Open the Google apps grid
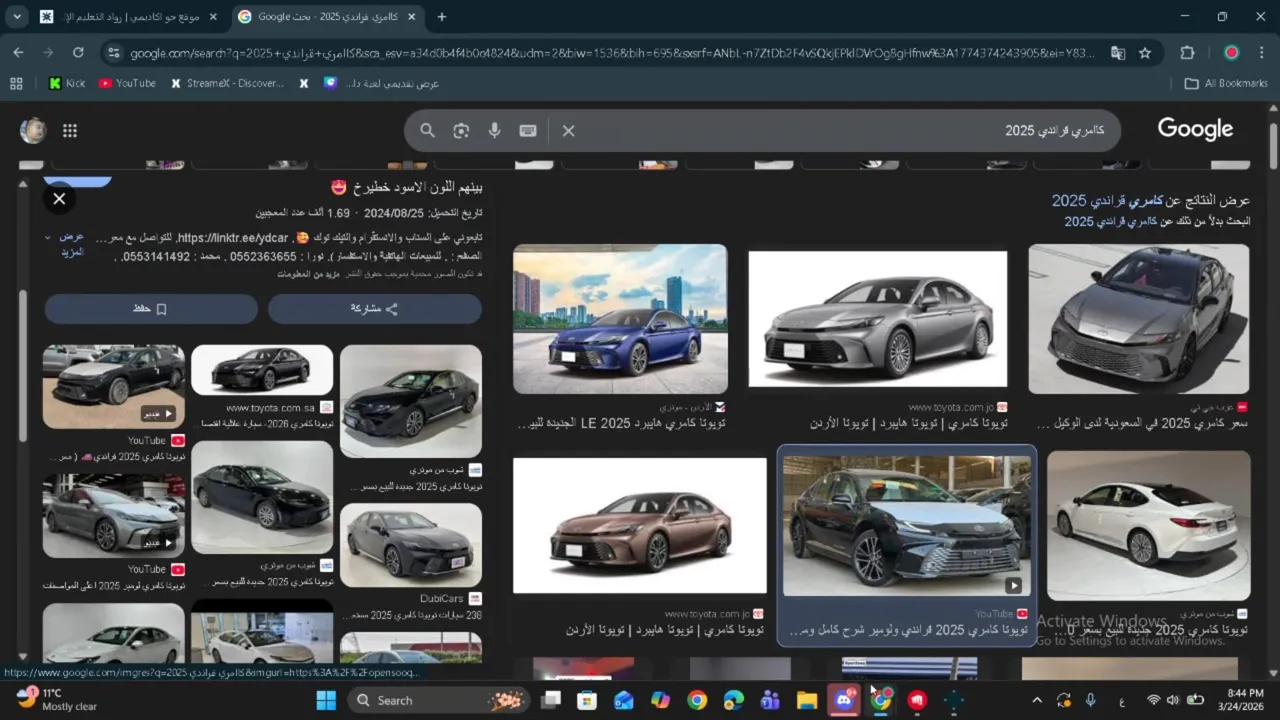Viewport: 1280px width, 720px height. coord(70,131)
